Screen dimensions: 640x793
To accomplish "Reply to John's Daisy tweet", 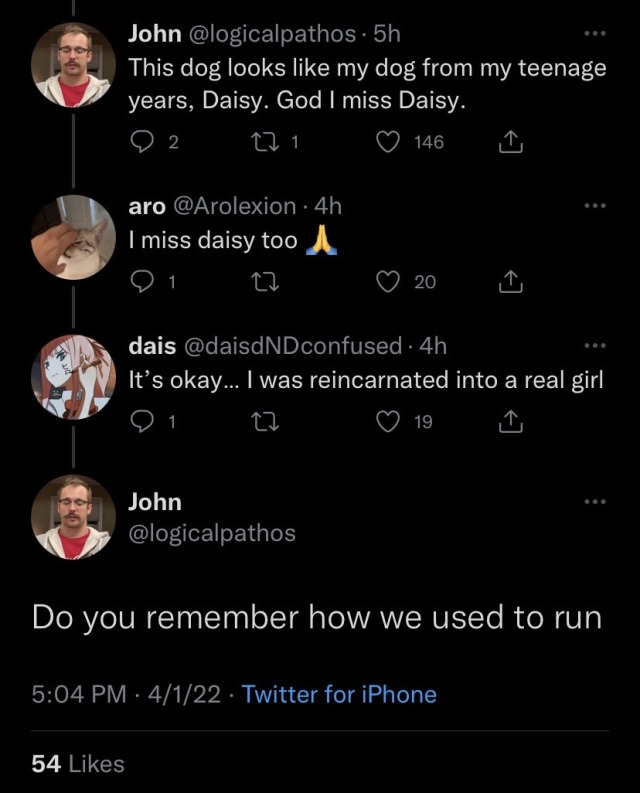I will 142,142.
